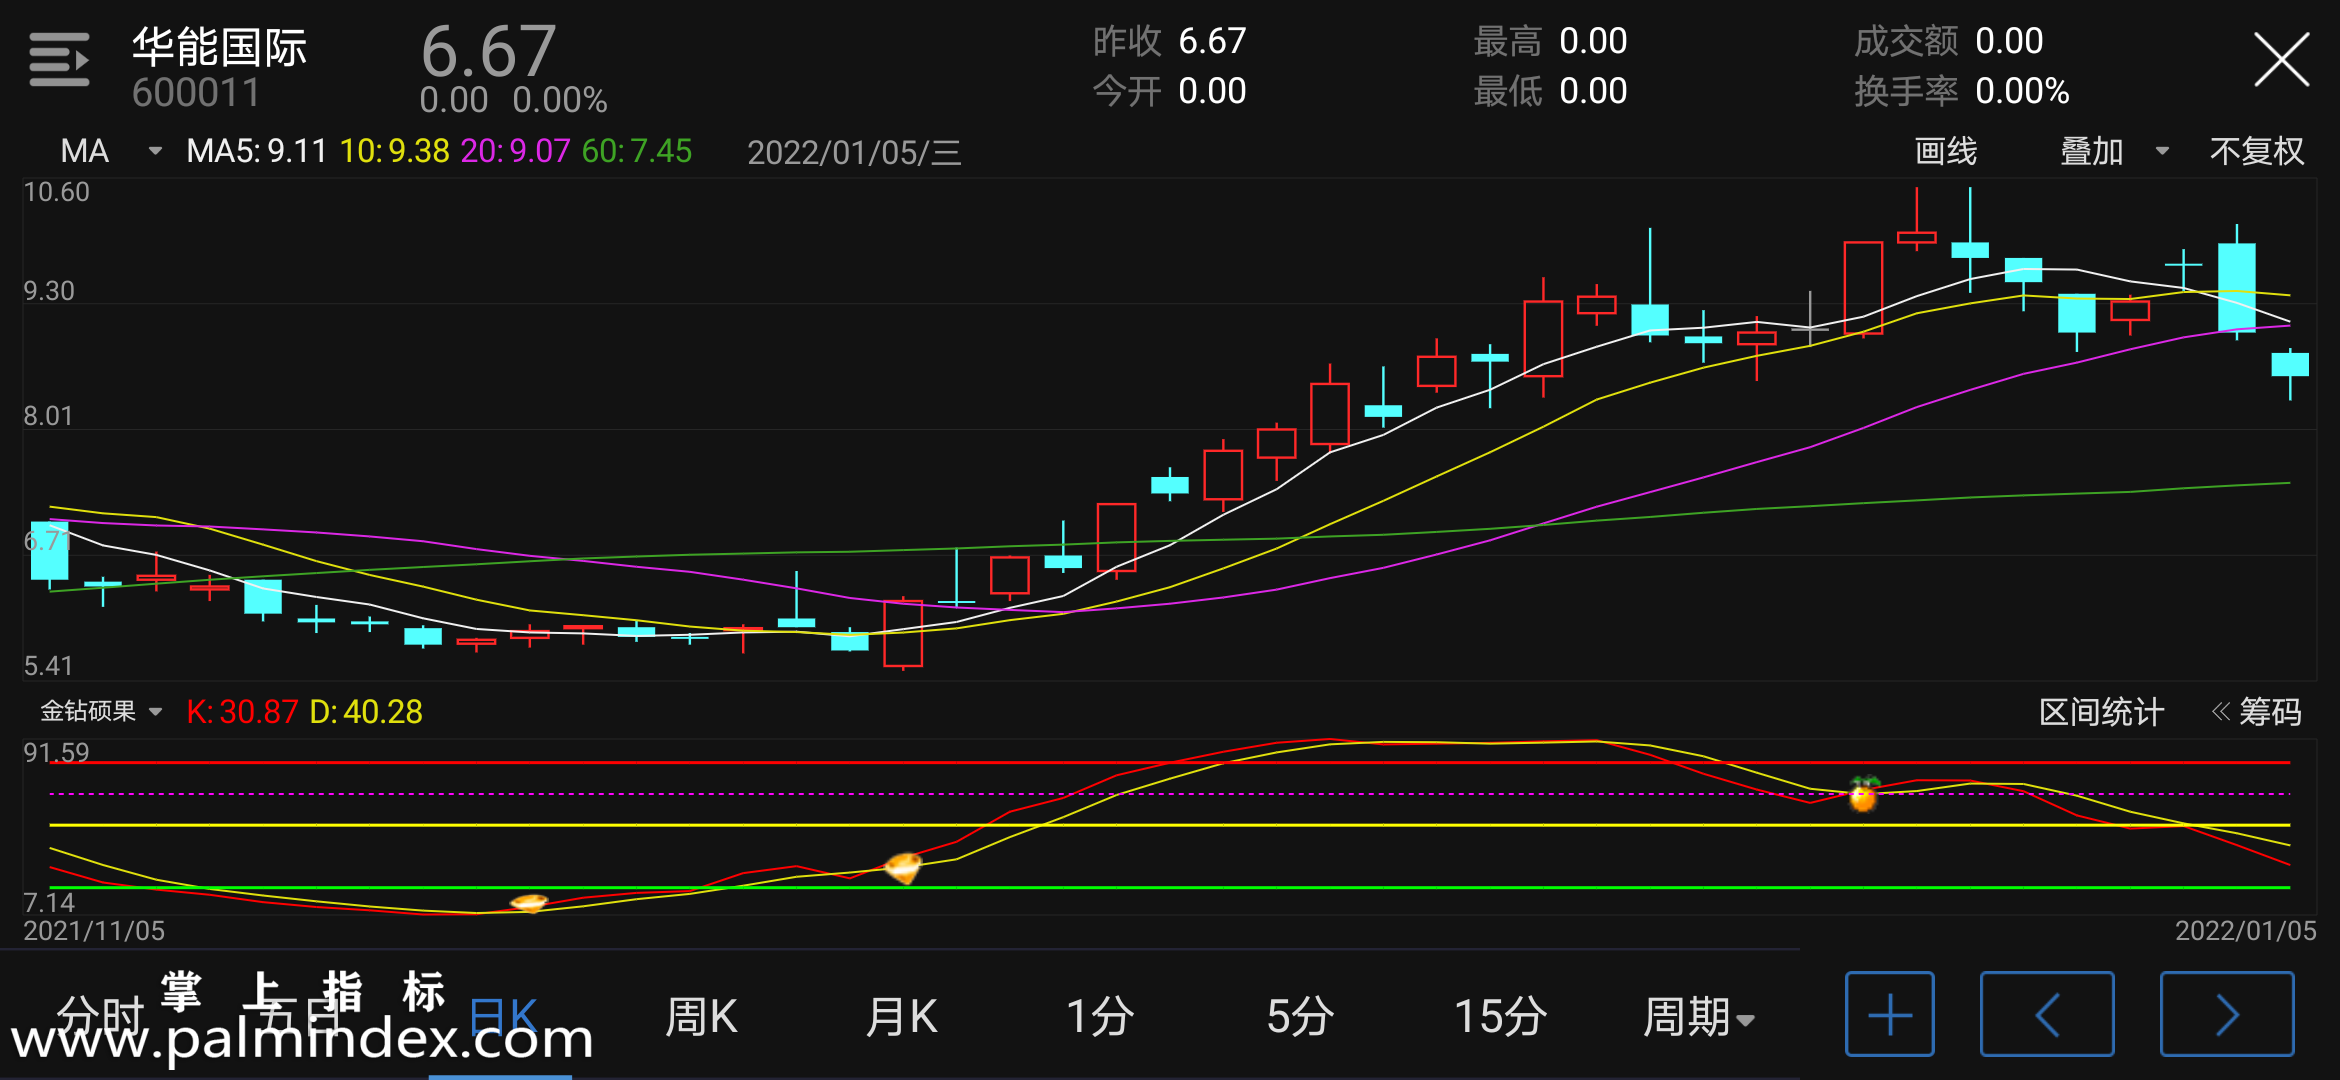
Task: Click the 最高 0.00 high value
Action: click(x=1550, y=41)
